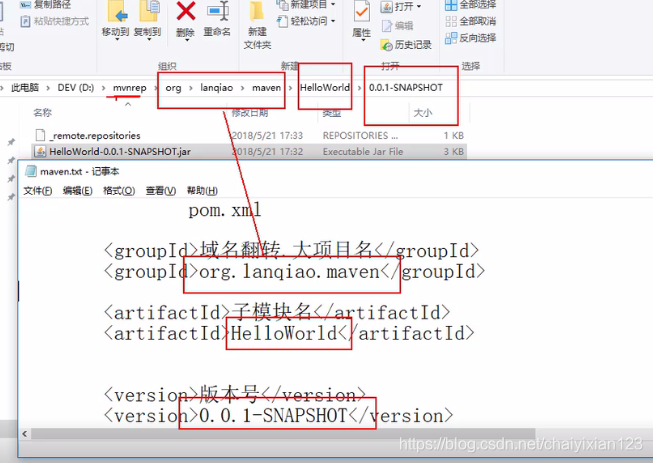Click 0.0.1-SNAPSHOT in the address path
Image resolution: width=653 pixels, height=463 pixels.
(x=406, y=87)
